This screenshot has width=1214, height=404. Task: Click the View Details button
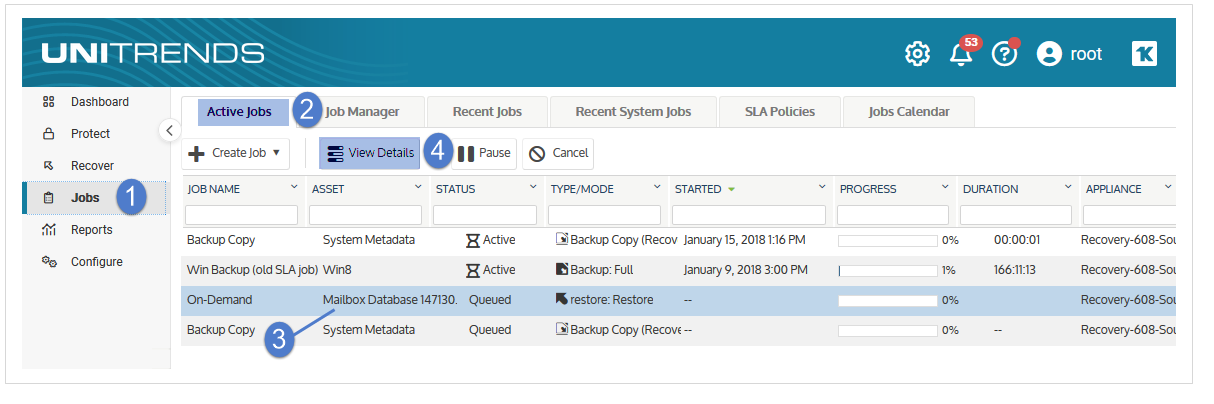(x=370, y=153)
